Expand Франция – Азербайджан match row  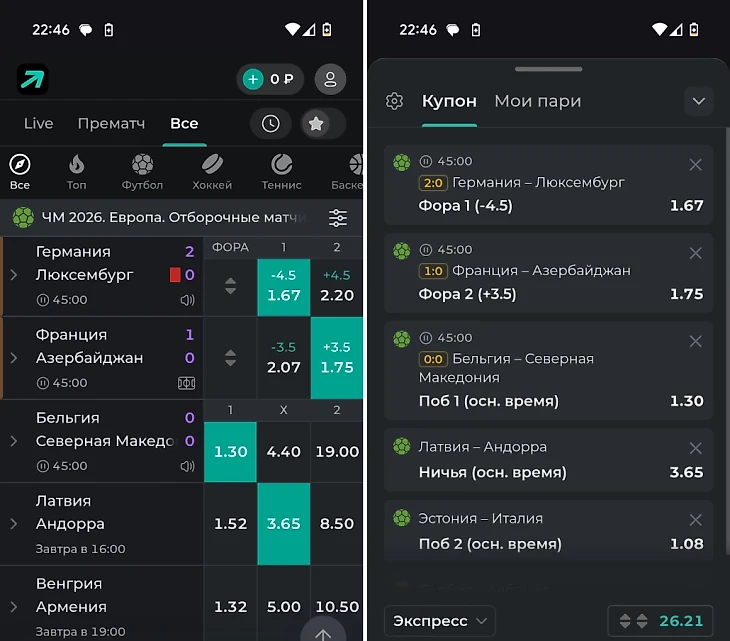[x=14, y=358]
